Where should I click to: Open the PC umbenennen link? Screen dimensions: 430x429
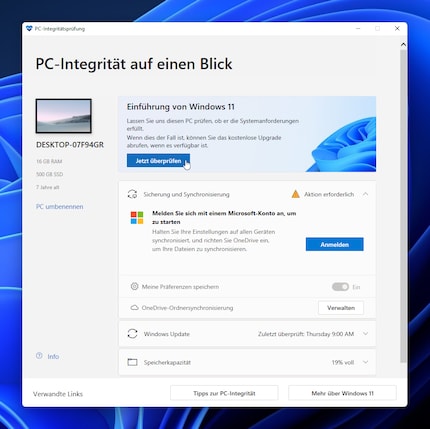tap(60, 207)
